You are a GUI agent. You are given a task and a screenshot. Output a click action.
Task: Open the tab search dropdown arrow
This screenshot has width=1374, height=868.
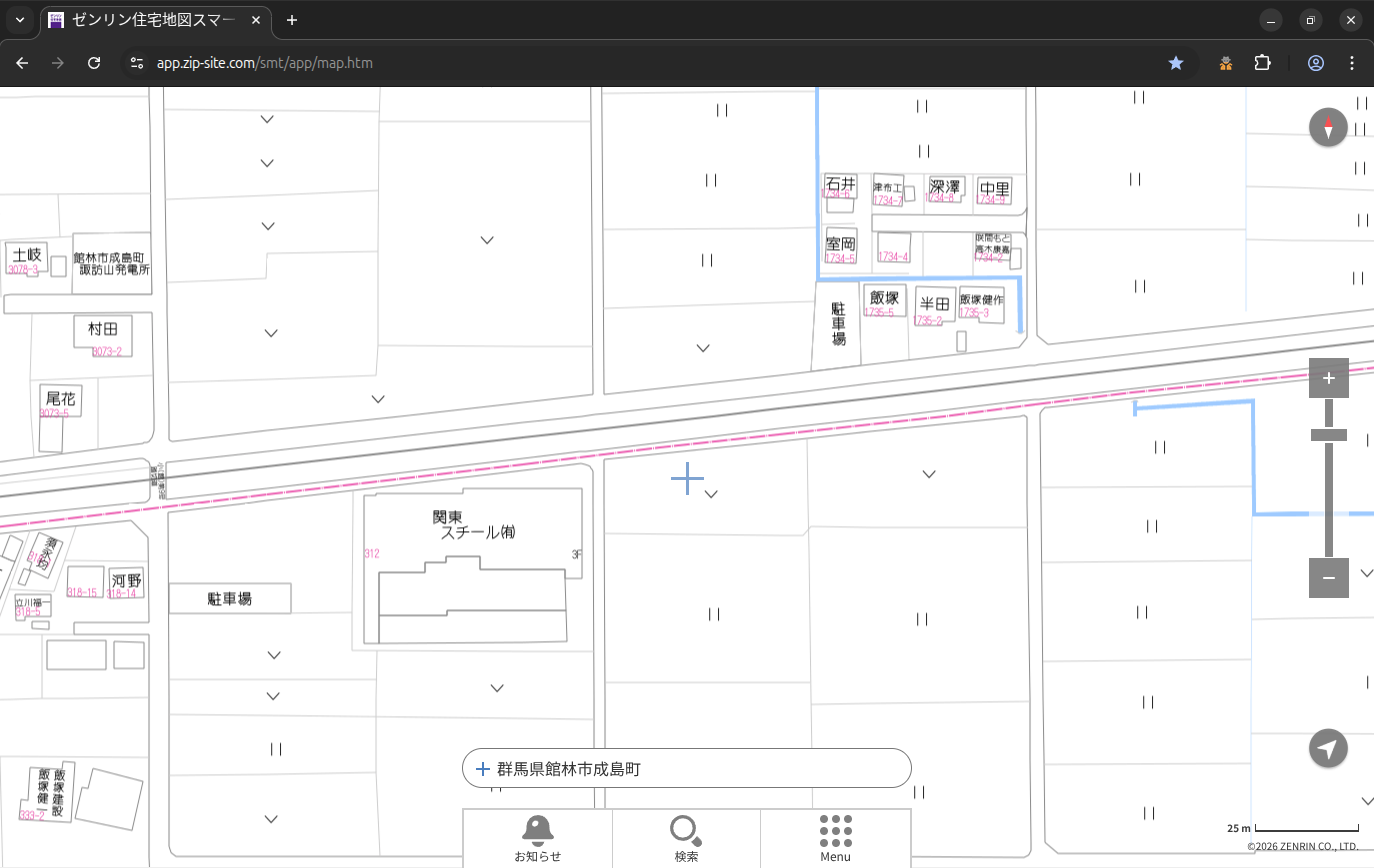pos(20,20)
